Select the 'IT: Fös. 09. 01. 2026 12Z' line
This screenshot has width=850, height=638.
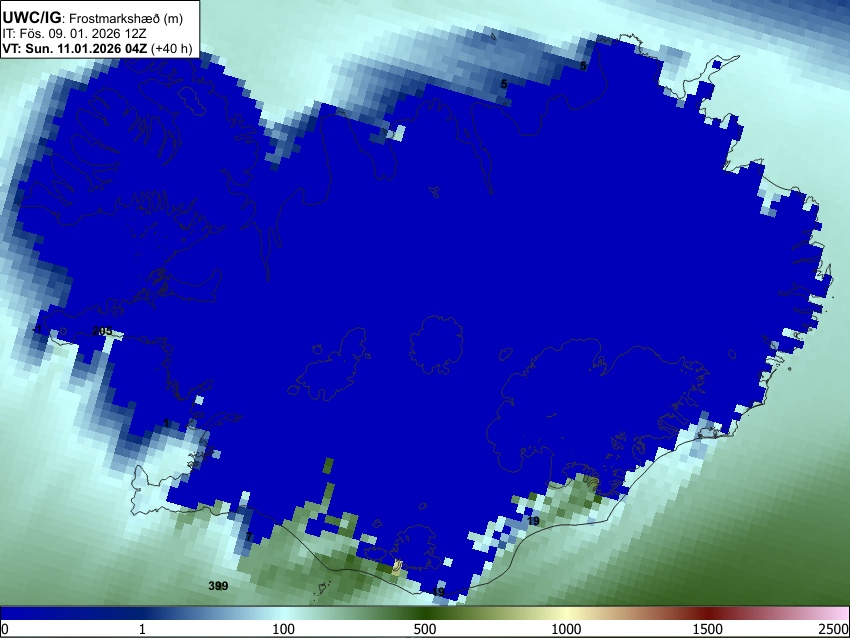(74, 34)
